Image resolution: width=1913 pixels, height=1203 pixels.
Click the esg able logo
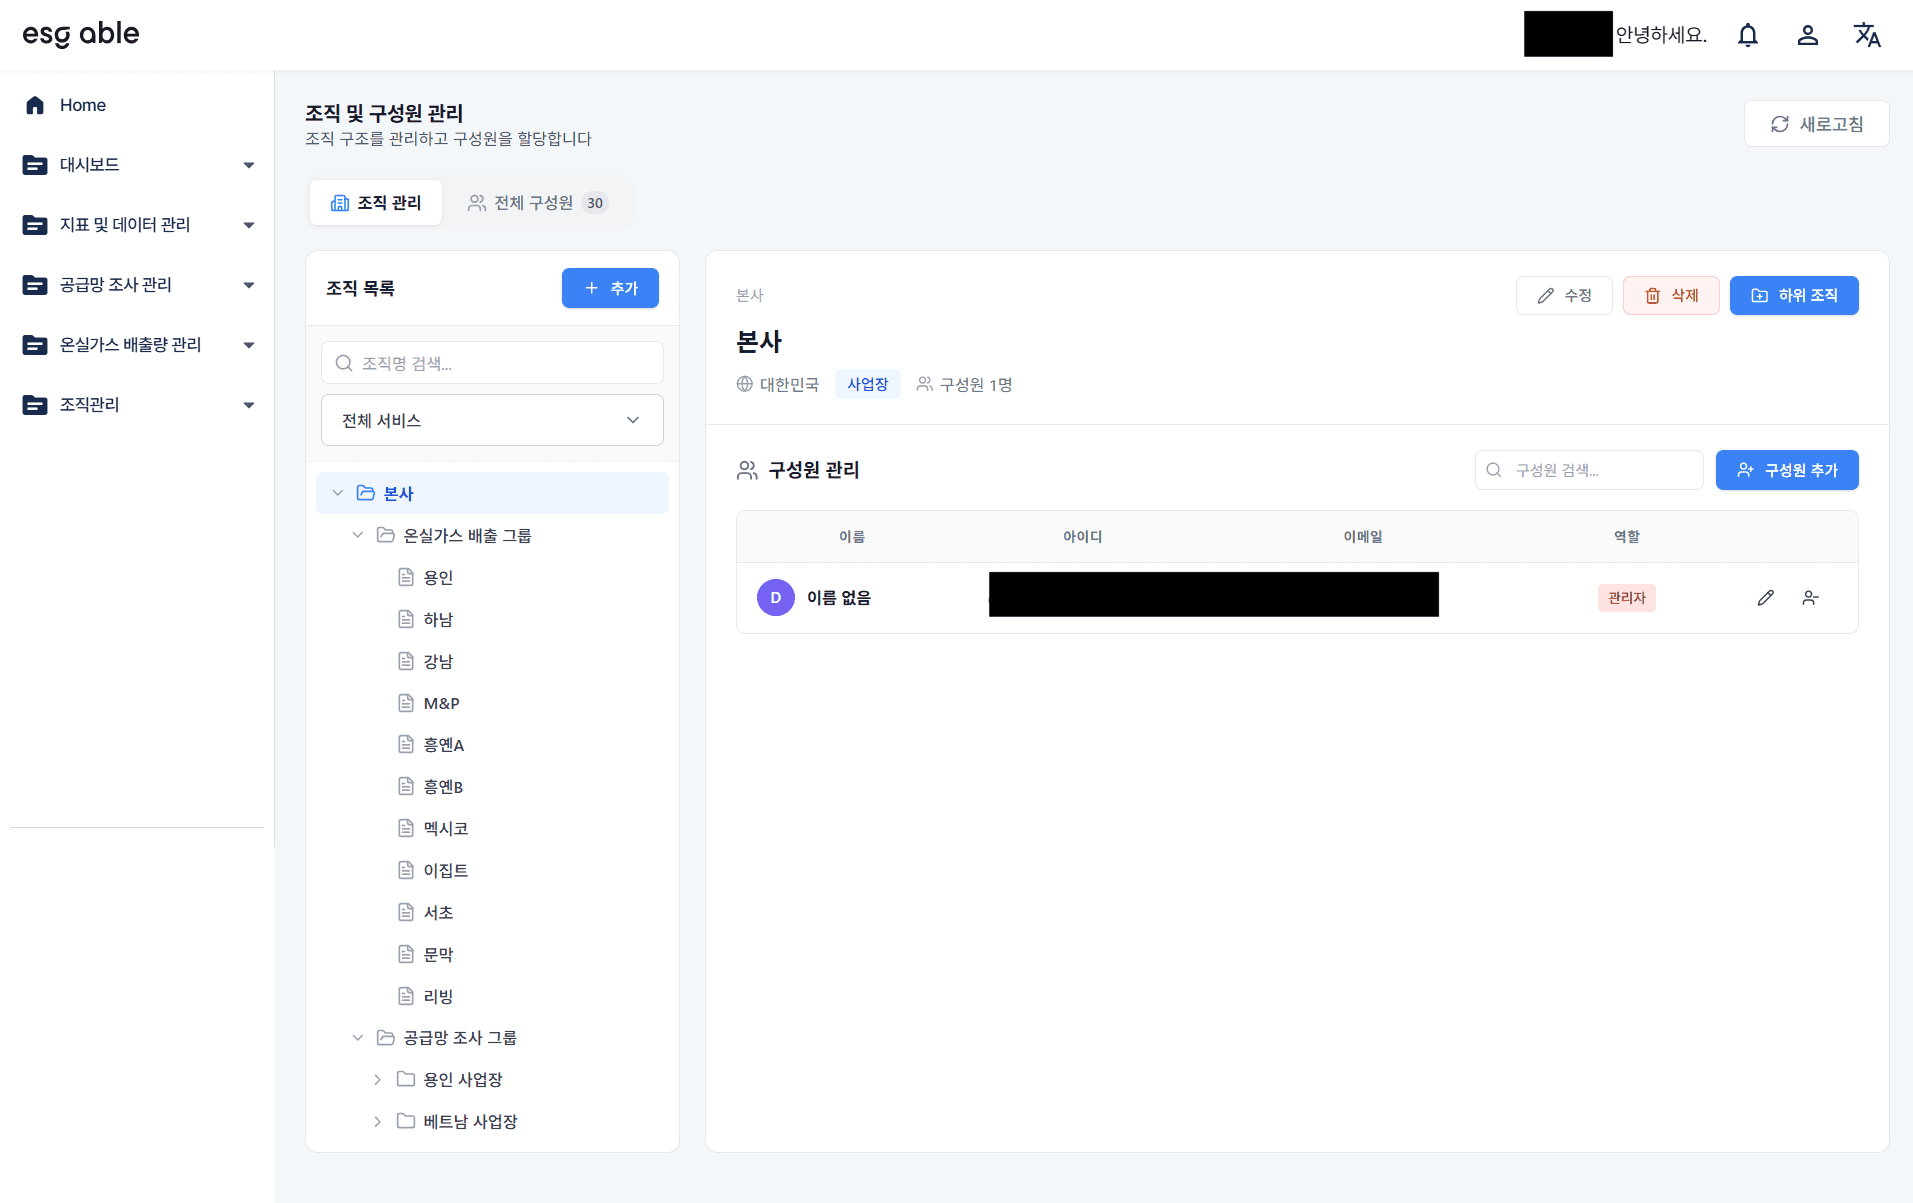[x=81, y=34]
